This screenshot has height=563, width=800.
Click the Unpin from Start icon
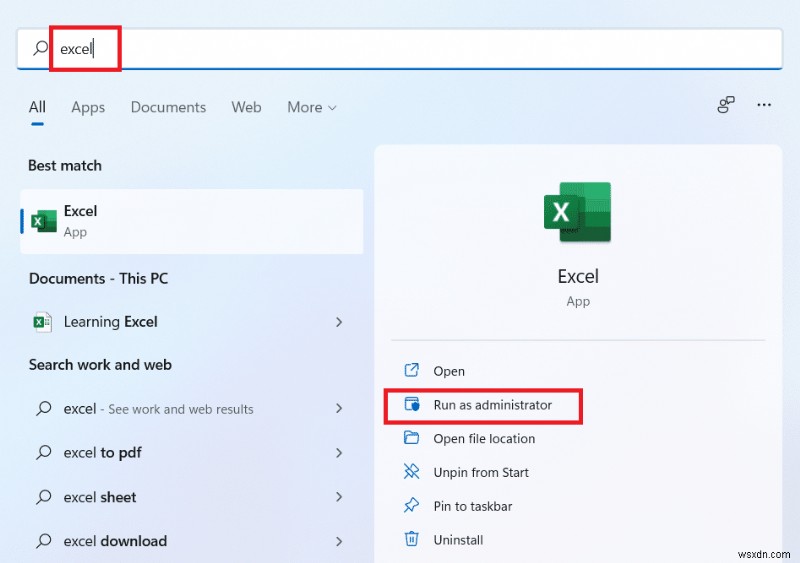411,472
